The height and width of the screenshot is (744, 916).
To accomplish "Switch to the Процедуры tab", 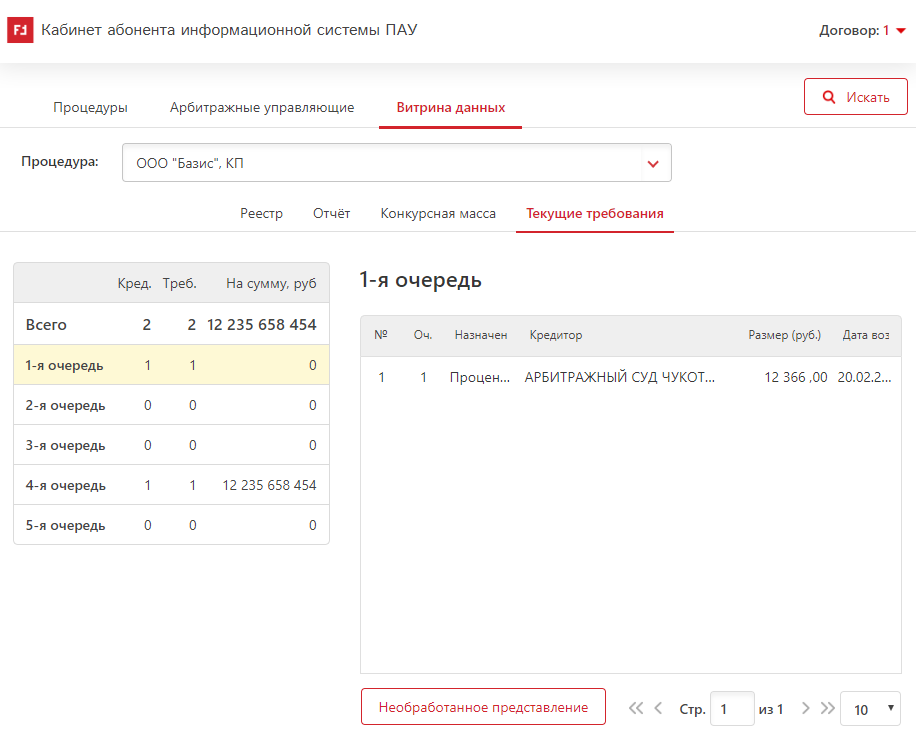I will tap(90, 108).
